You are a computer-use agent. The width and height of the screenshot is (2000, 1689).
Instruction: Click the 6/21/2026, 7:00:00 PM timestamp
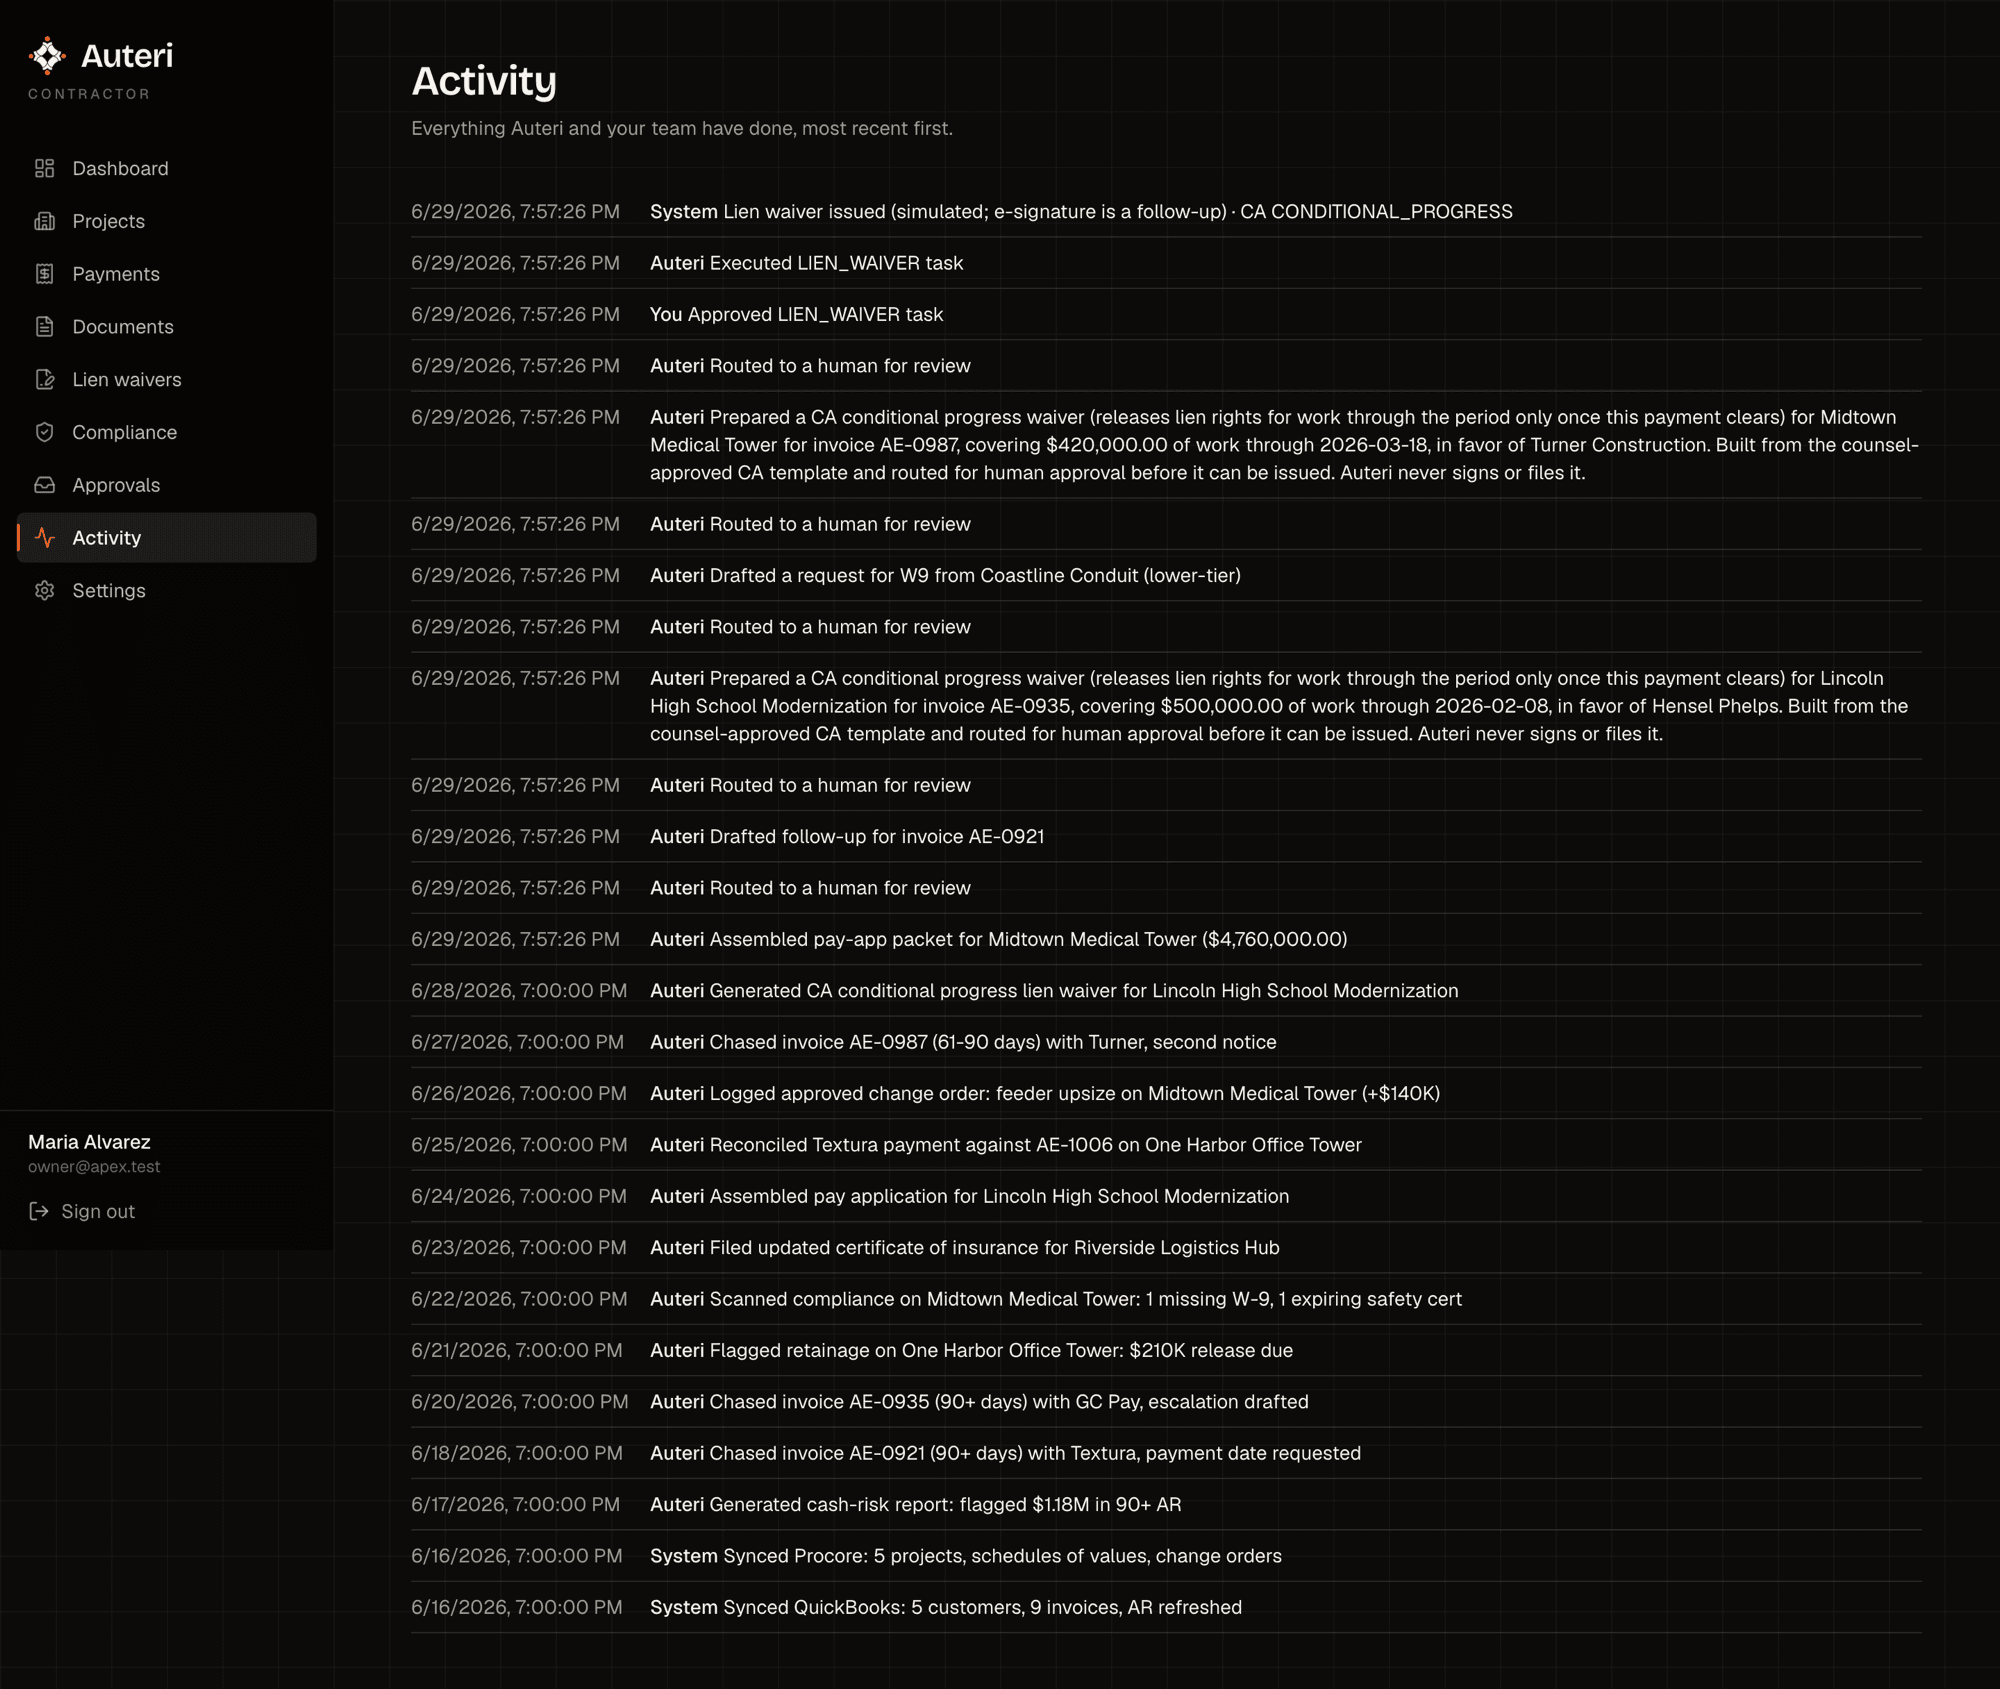(x=517, y=1350)
